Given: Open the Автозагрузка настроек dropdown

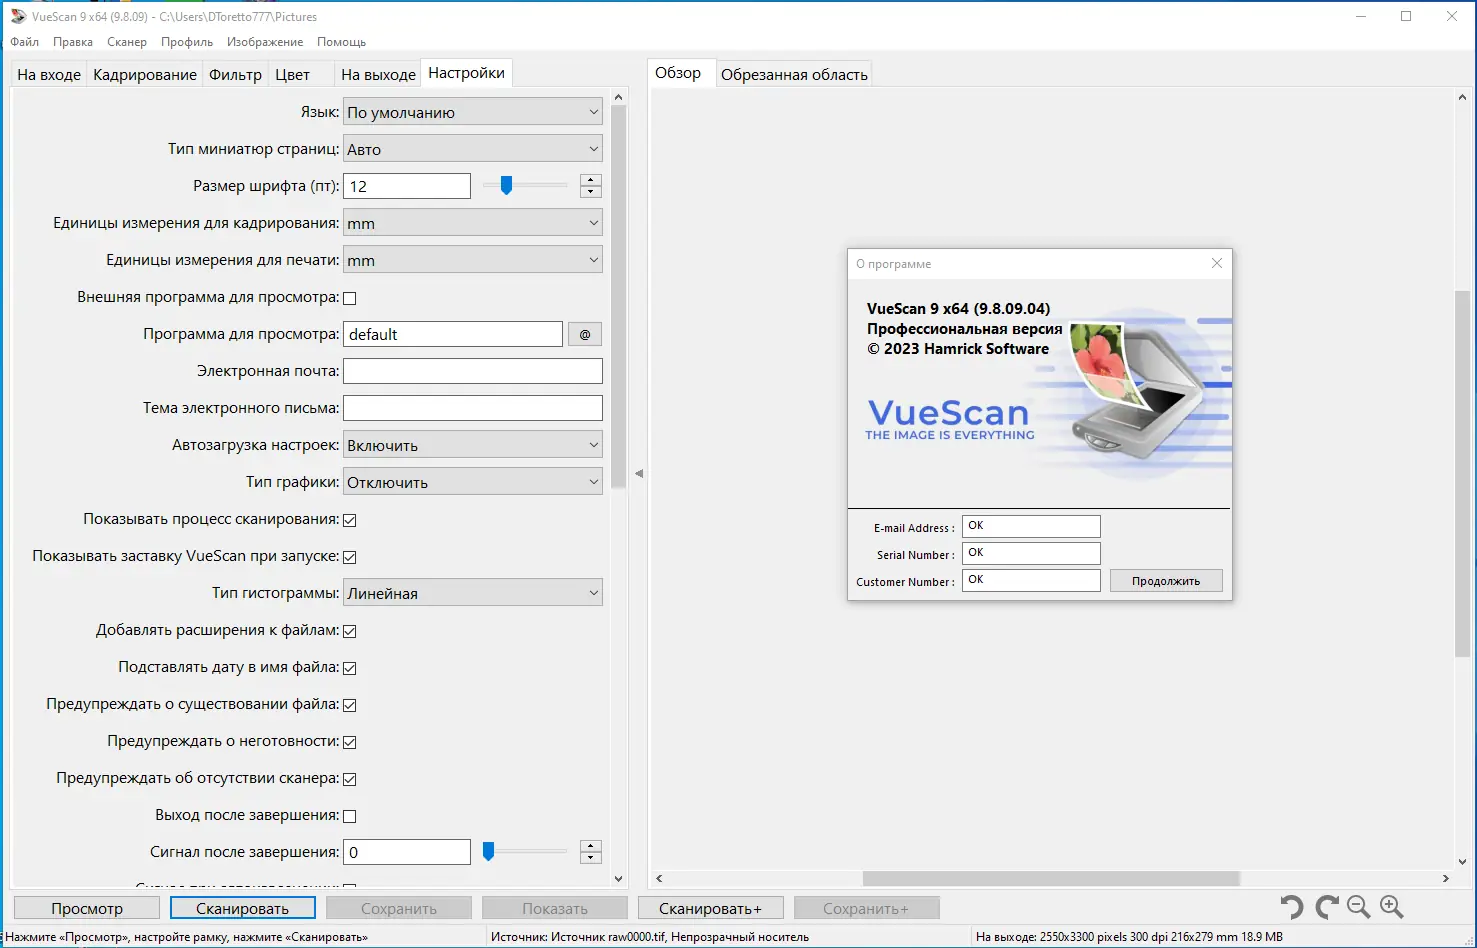Looking at the screenshot, I should (x=473, y=445).
